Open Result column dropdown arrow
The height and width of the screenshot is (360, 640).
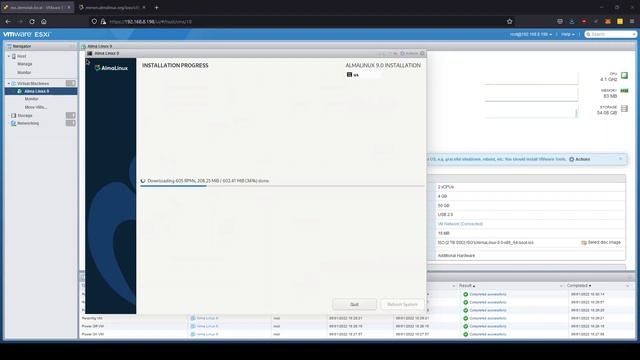[x=561, y=286]
